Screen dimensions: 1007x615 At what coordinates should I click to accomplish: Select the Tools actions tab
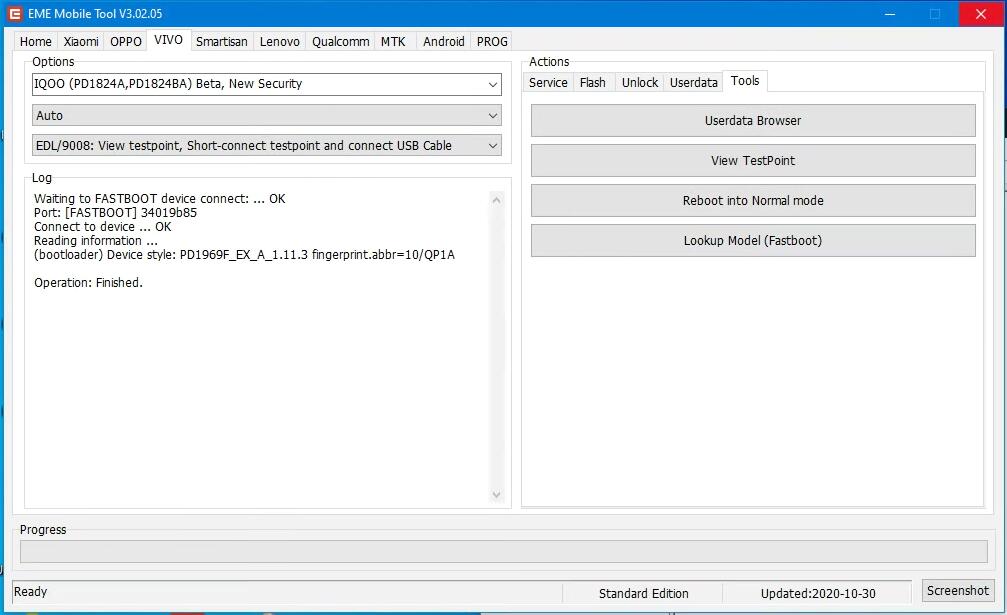coord(745,81)
